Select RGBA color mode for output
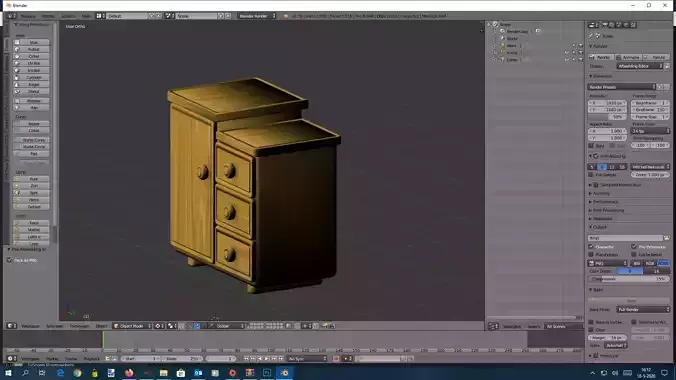 [x=663, y=263]
